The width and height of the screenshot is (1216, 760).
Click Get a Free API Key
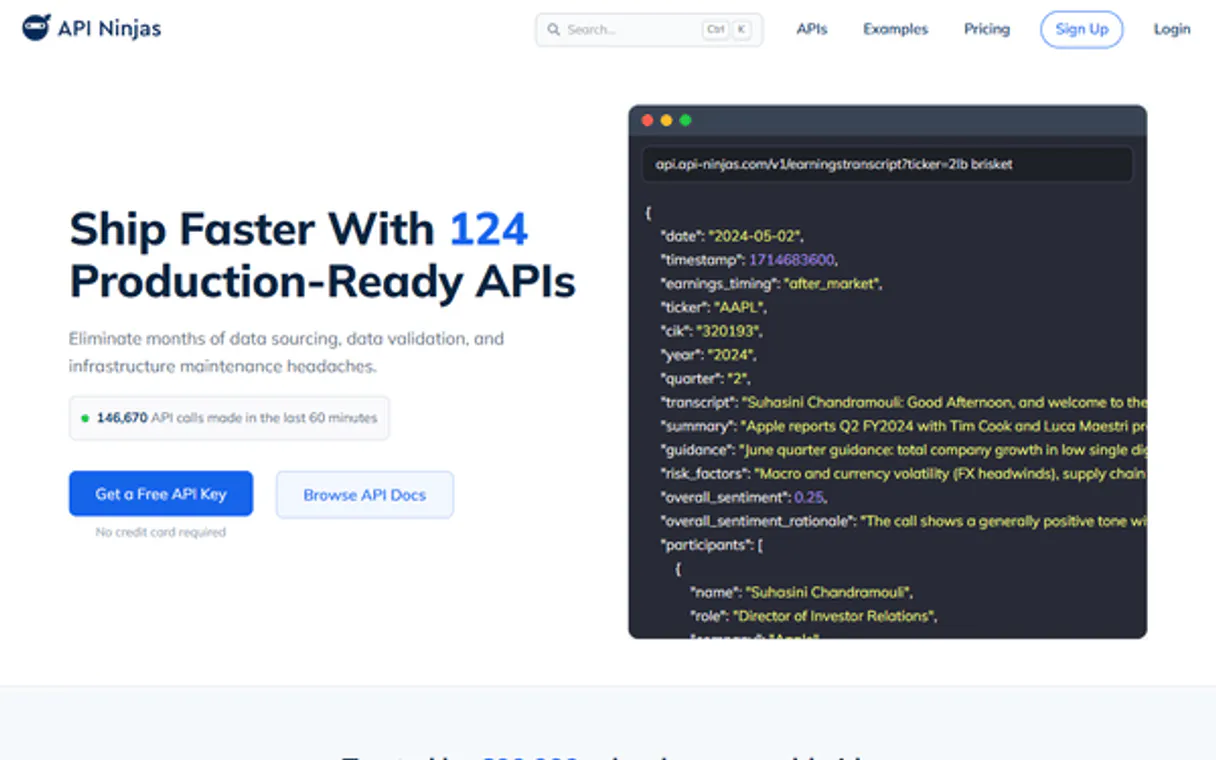(x=160, y=493)
